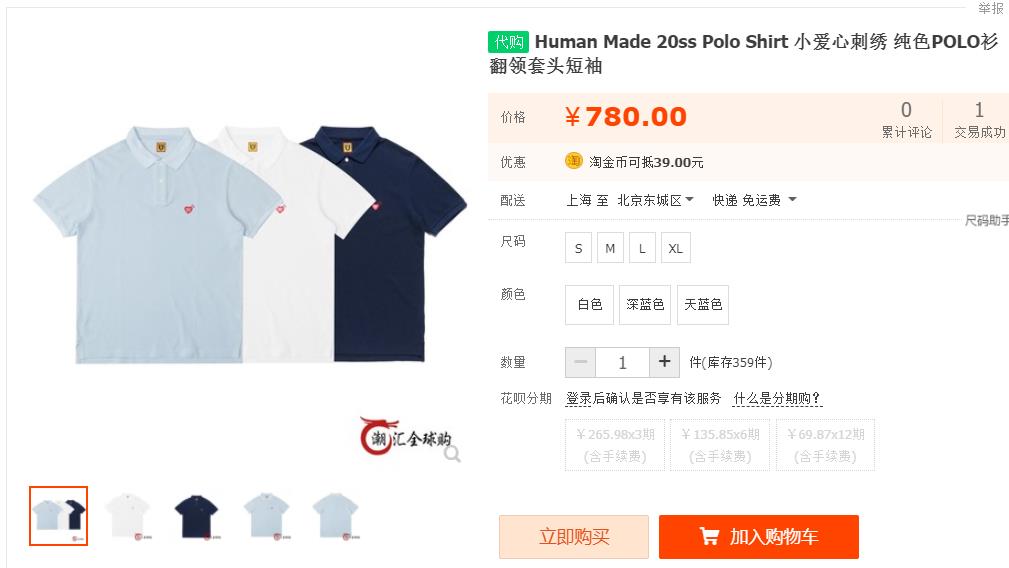This screenshot has width=1009, height=568.
Task: Select the ¥265.98x3期 installment option
Action: 615,445
